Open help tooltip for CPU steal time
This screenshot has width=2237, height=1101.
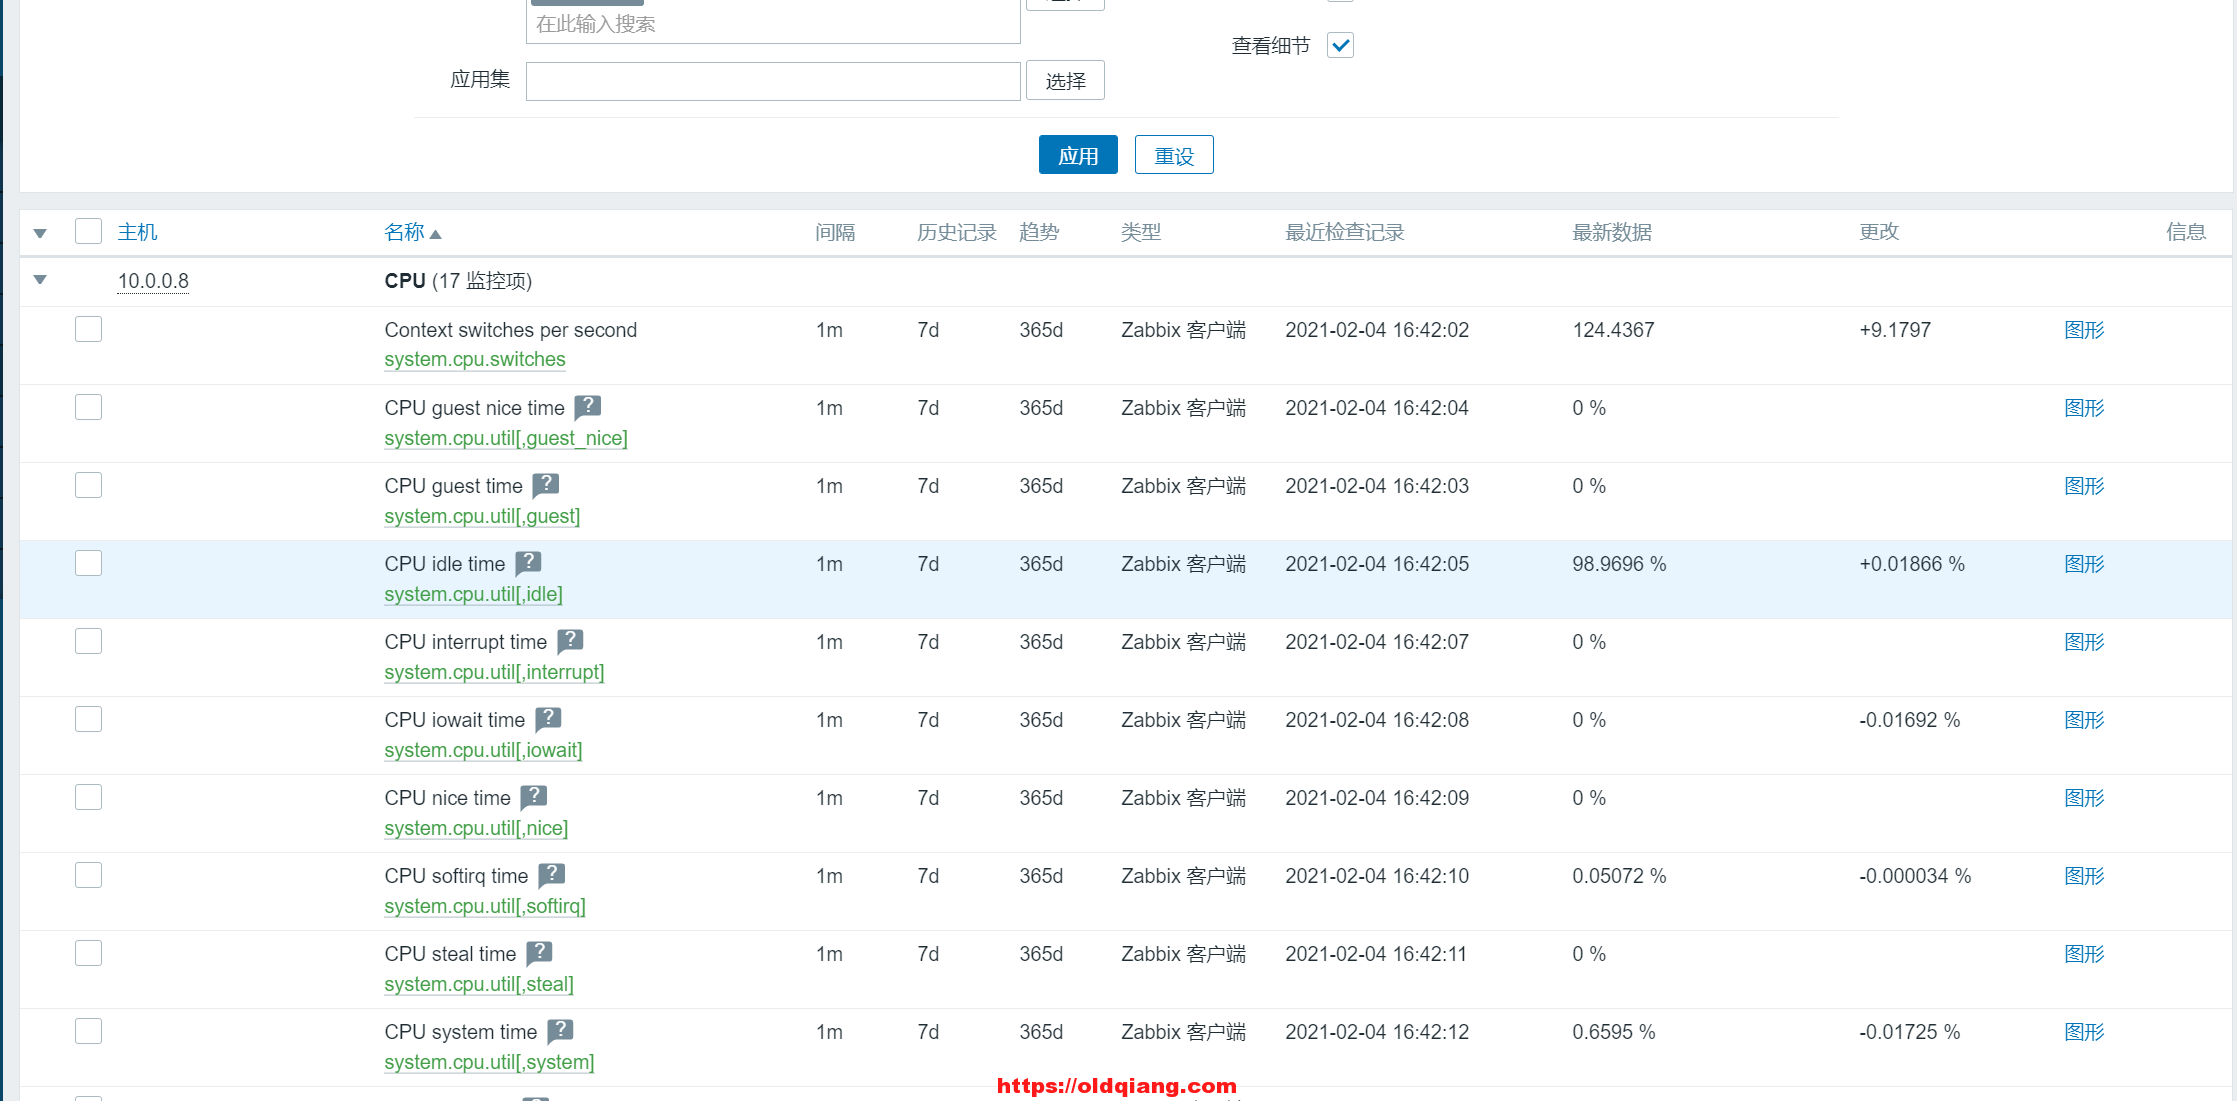coord(539,952)
